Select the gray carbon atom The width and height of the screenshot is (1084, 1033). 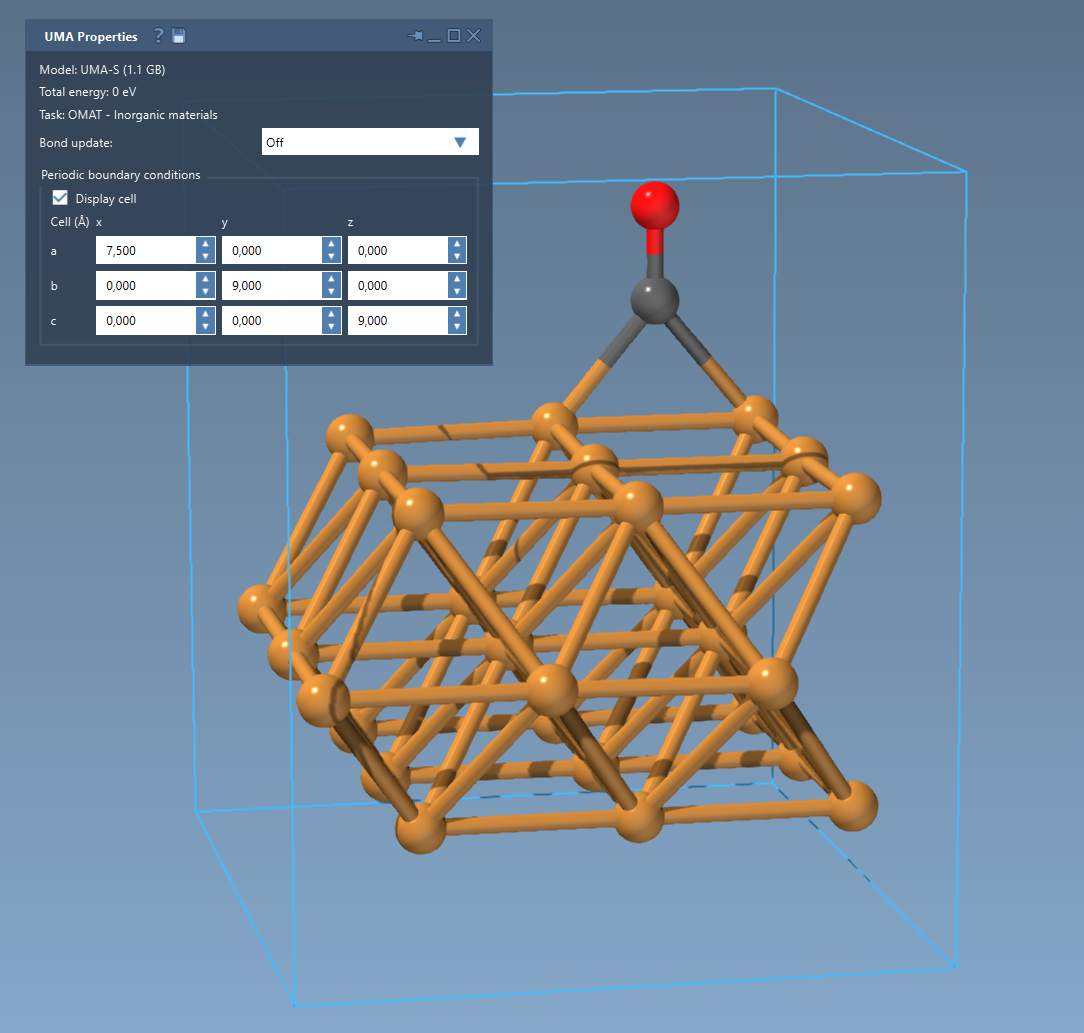point(655,299)
